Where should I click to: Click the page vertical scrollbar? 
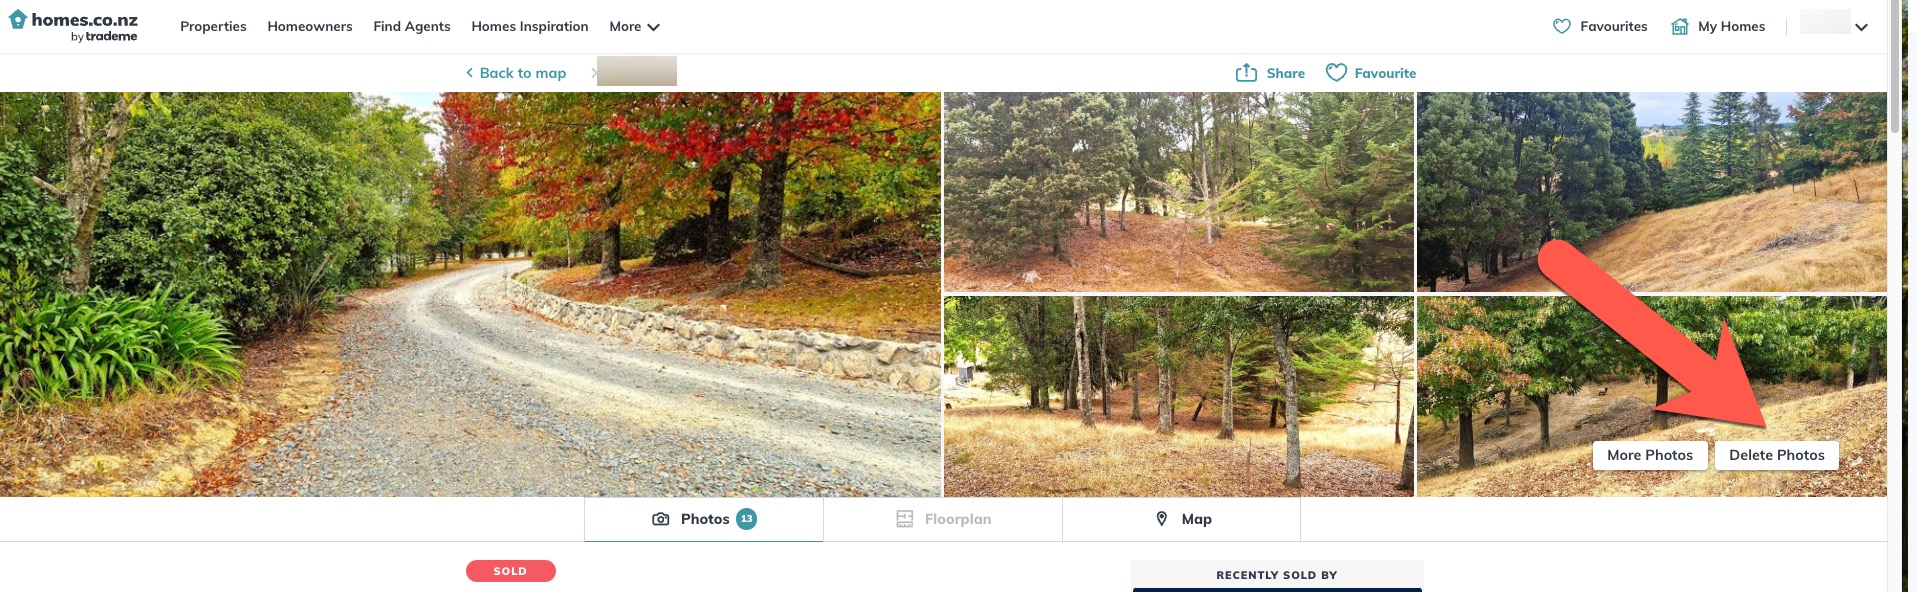1895,296
